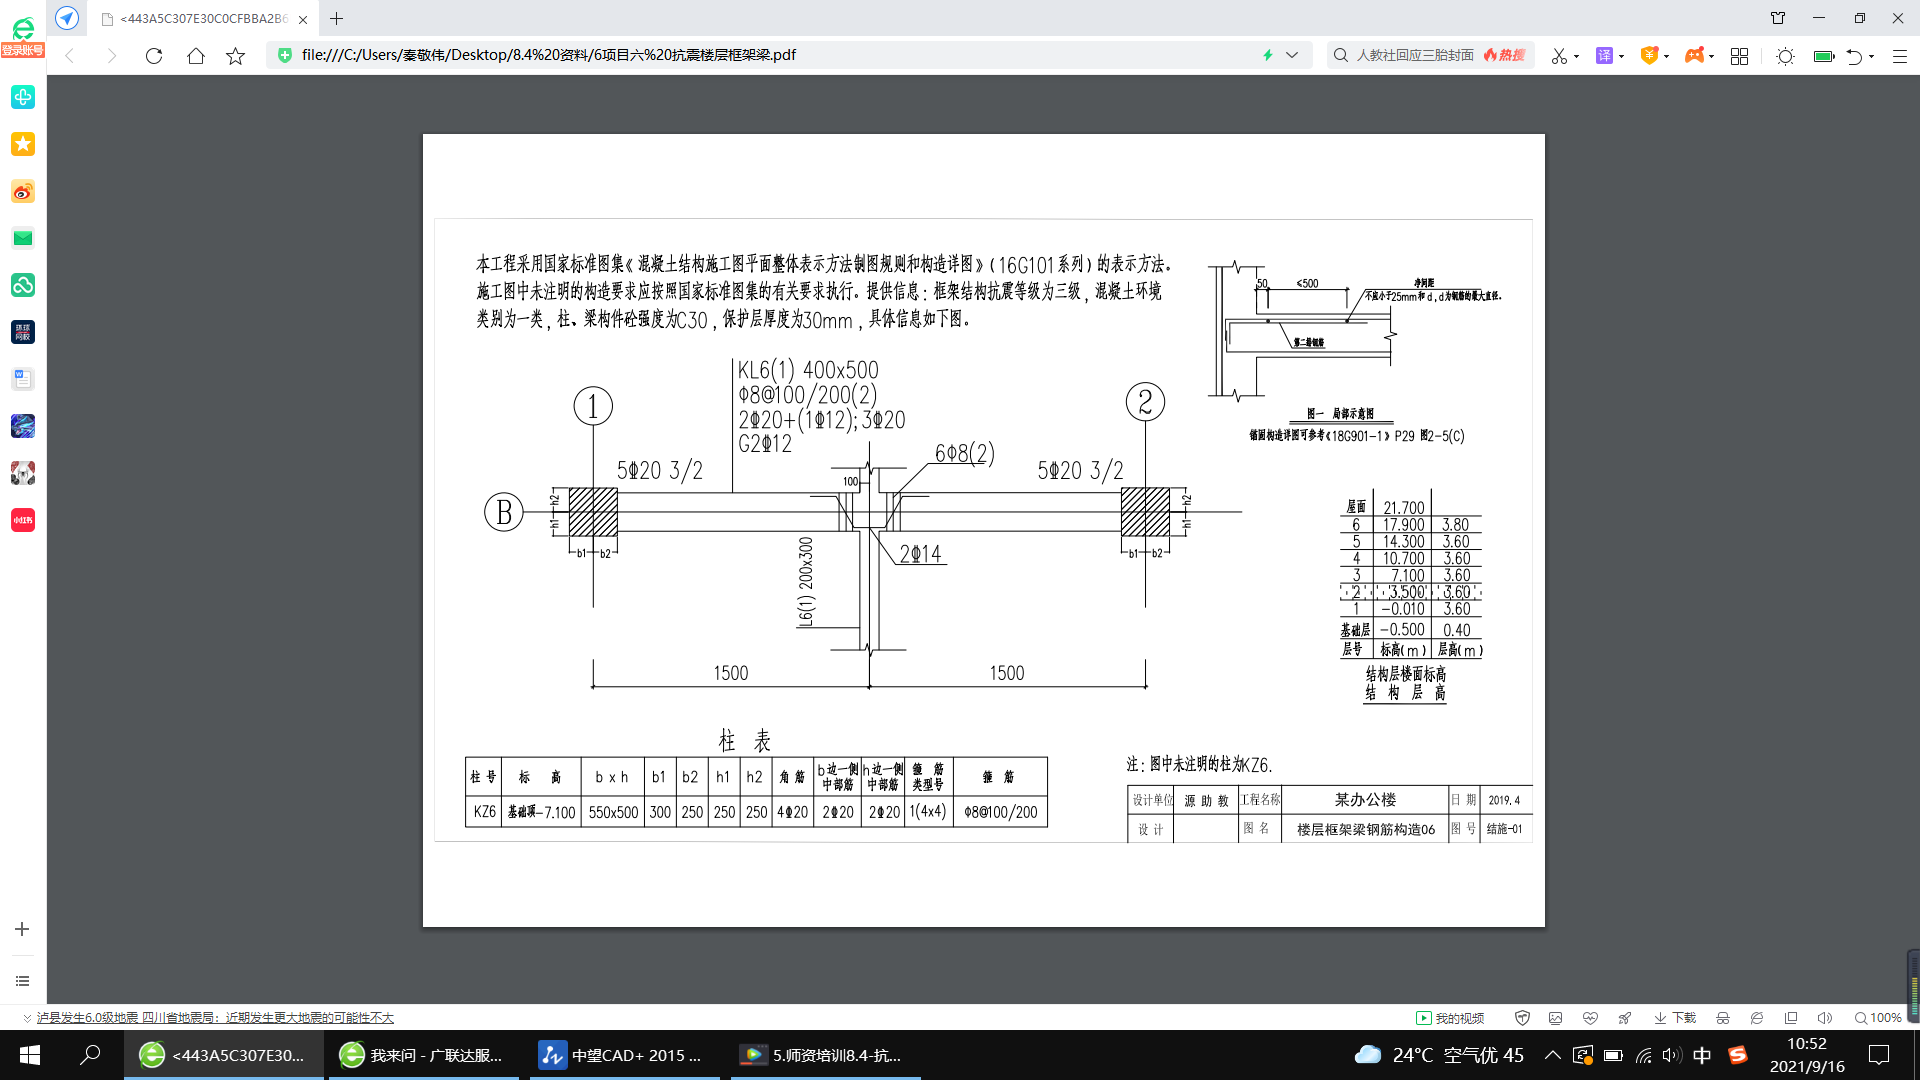Open the browser hamburger menu
The width and height of the screenshot is (1920, 1080).
pyautogui.click(x=1900, y=56)
